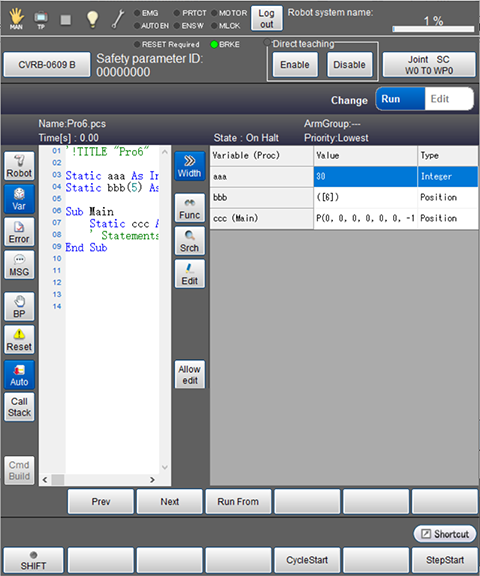Image resolution: width=480 pixels, height=576 pixels.
Task: Click the StepStart button
Action: click(444, 561)
